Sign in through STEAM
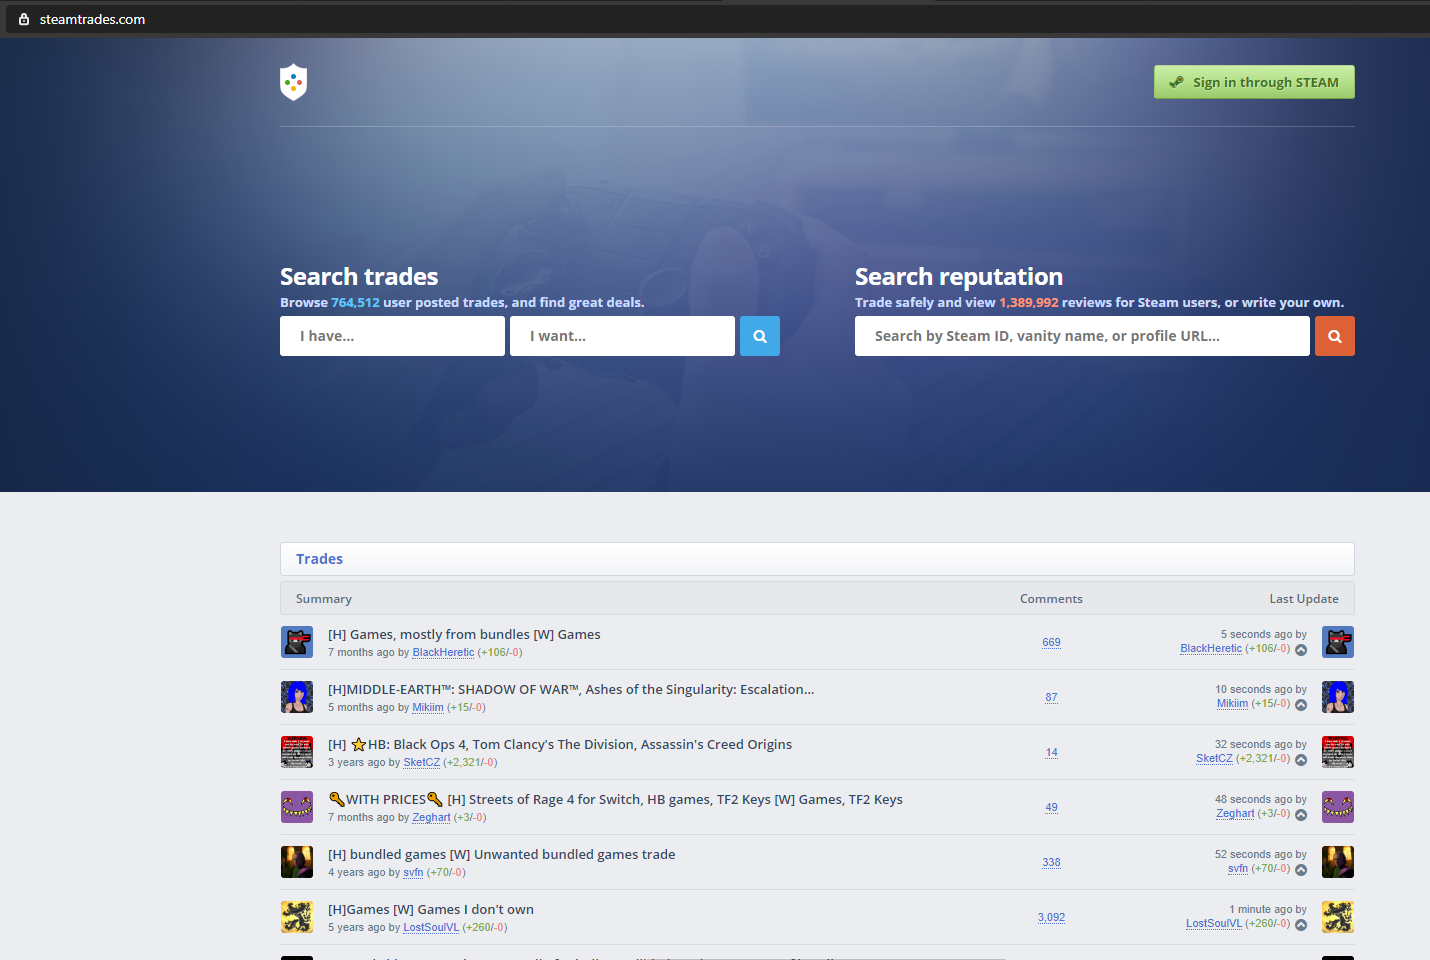This screenshot has height=960, width=1430. tap(1254, 82)
